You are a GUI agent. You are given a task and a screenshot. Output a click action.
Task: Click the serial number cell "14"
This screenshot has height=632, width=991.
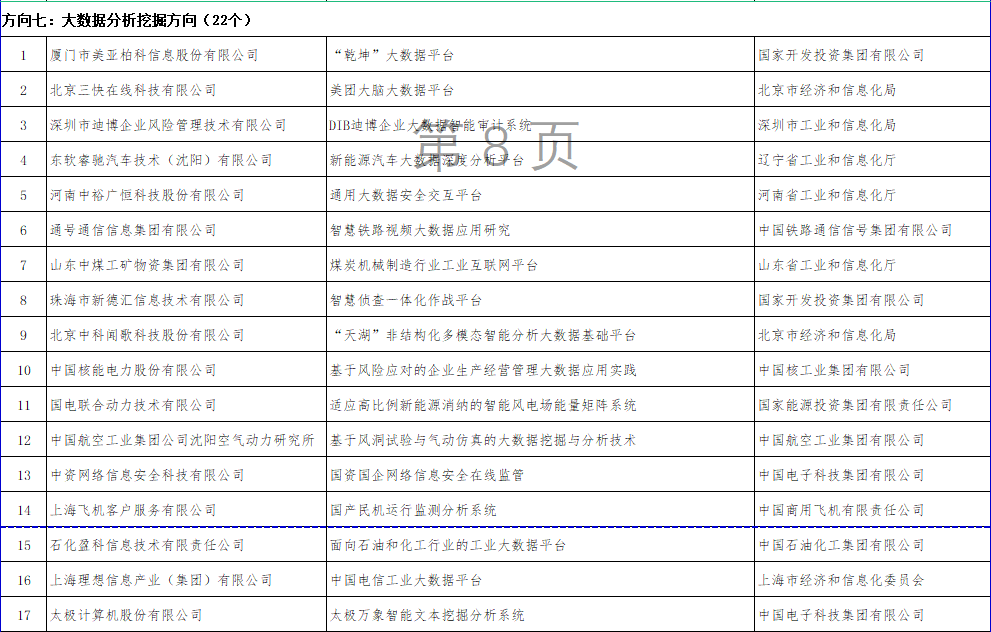[23, 511]
